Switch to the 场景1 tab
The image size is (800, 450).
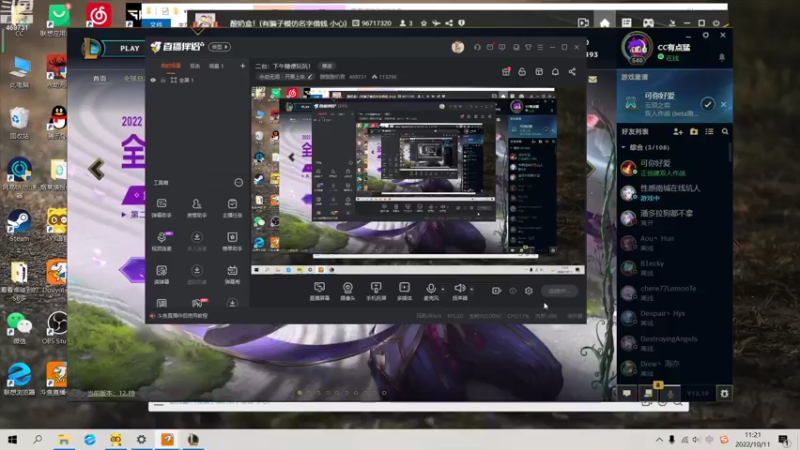click(x=216, y=66)
